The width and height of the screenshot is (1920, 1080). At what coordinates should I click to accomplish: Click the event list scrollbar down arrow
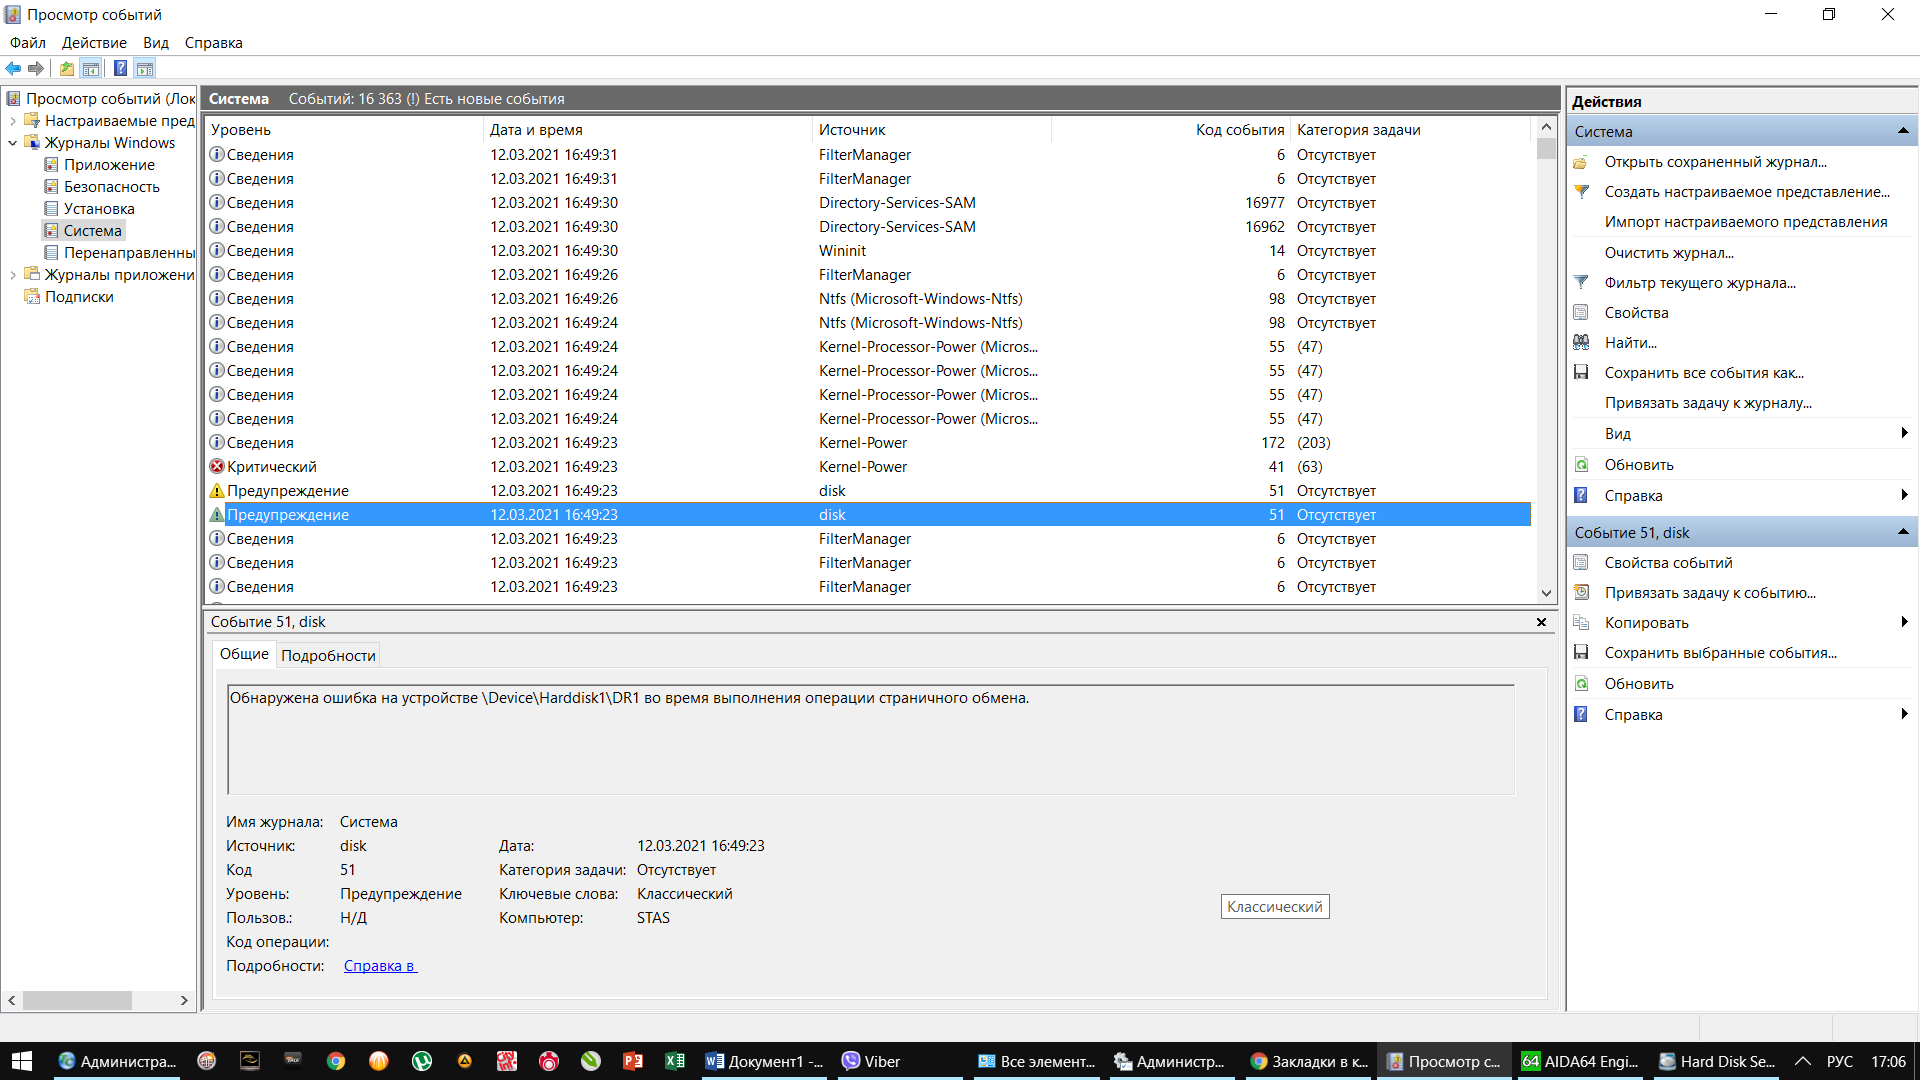click(x=1546, y=593)
